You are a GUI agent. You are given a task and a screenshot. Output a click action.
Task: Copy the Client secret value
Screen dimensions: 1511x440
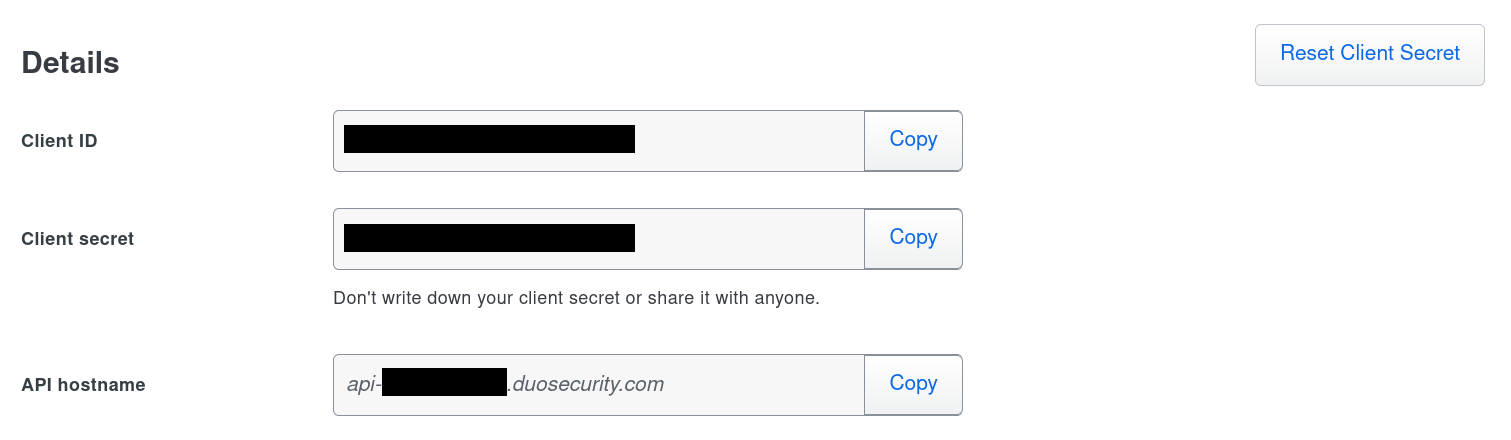click(x=912, y=238)
